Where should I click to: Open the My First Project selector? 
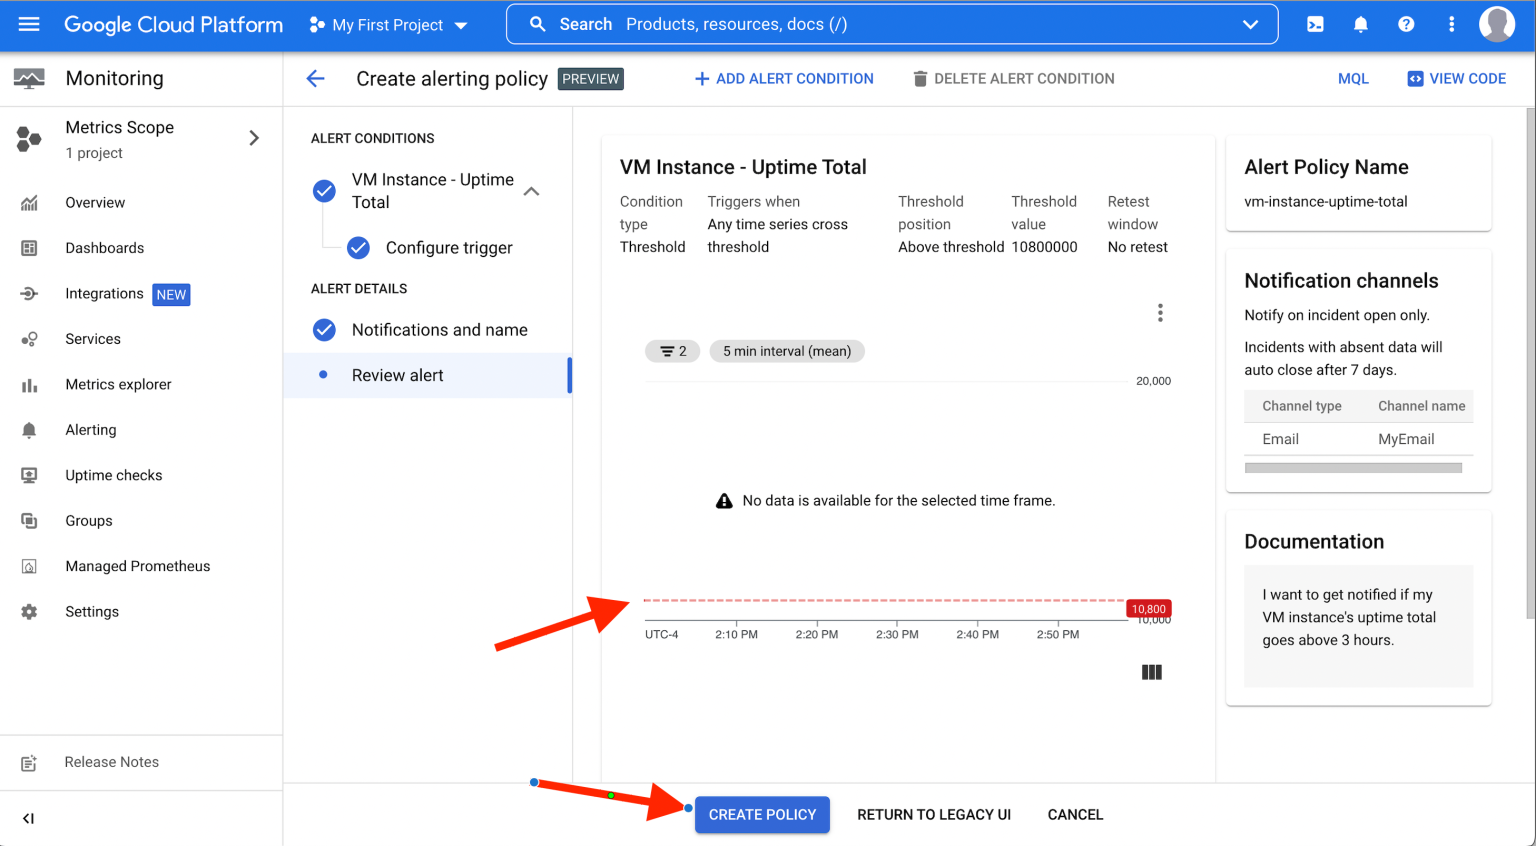pyautogui.click(x=388, y=24)
